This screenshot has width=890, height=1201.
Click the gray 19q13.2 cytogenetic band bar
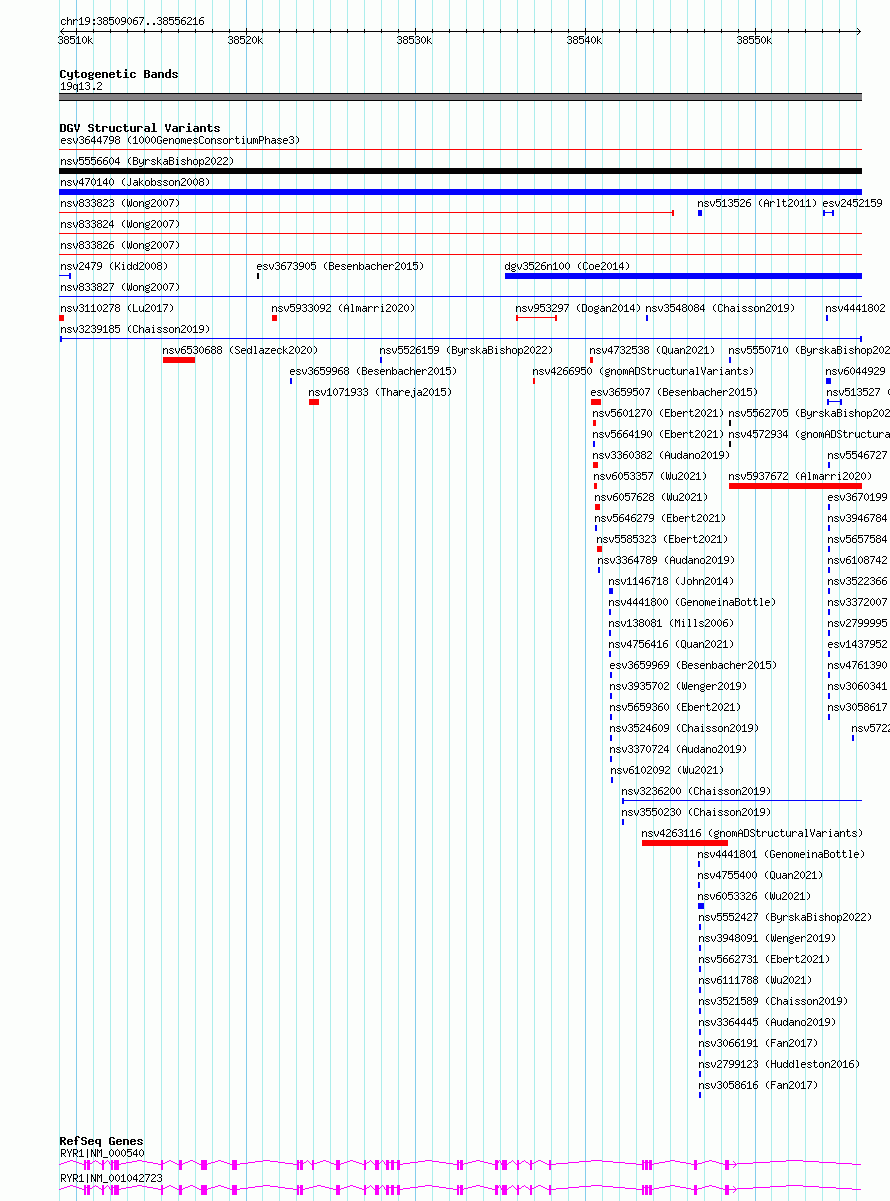pyautogui.click(x=461, y=97)
